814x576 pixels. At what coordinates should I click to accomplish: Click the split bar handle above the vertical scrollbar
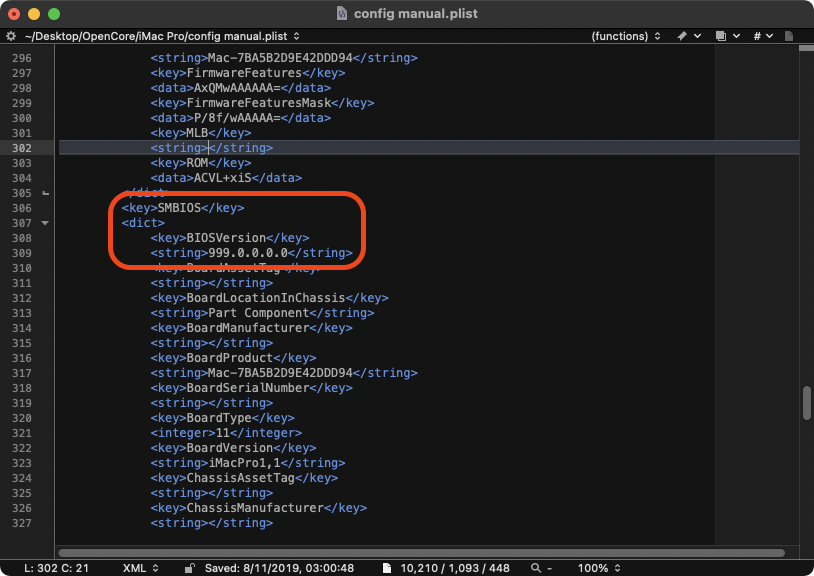pos(806,48)
